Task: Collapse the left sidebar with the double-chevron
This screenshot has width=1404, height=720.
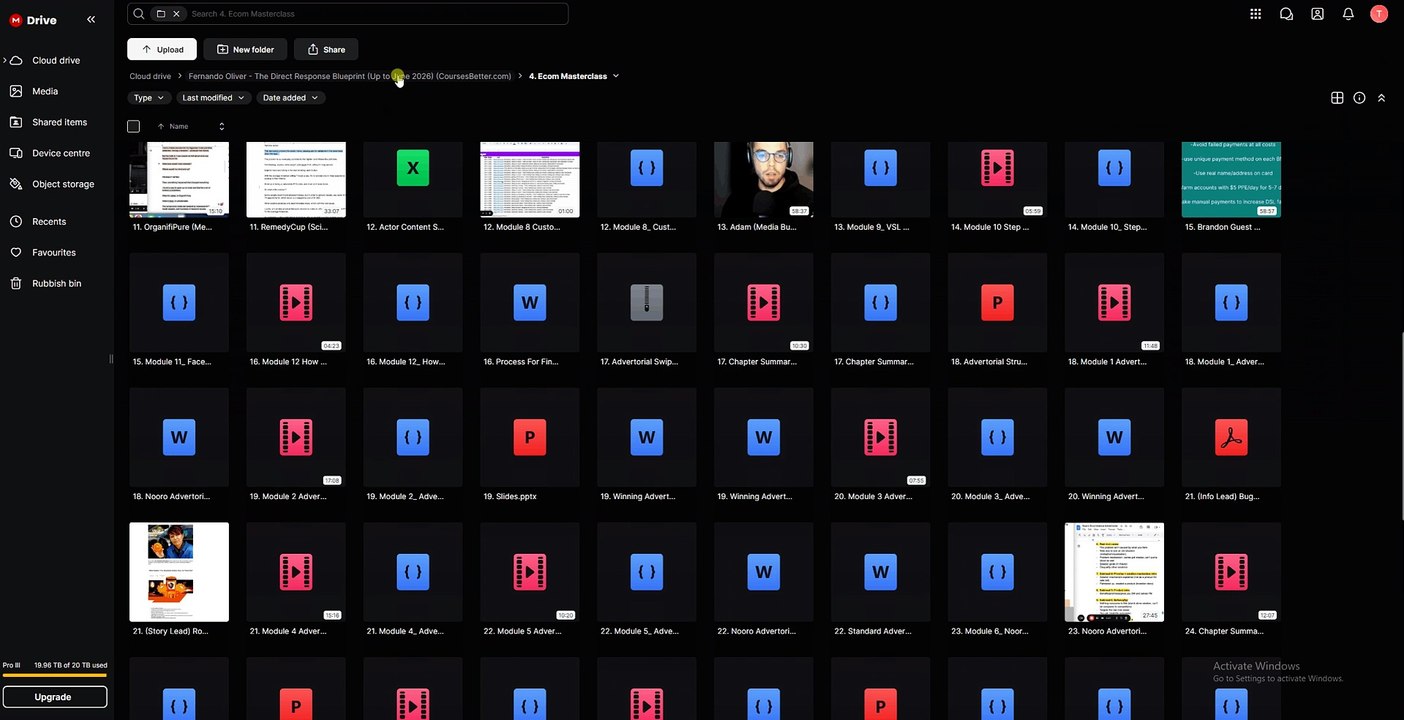Action: (91, 19)
